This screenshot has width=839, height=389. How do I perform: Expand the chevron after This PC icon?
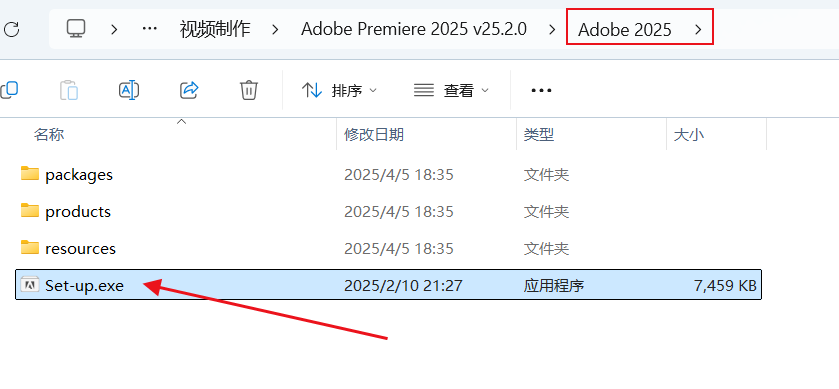point(114,29)
